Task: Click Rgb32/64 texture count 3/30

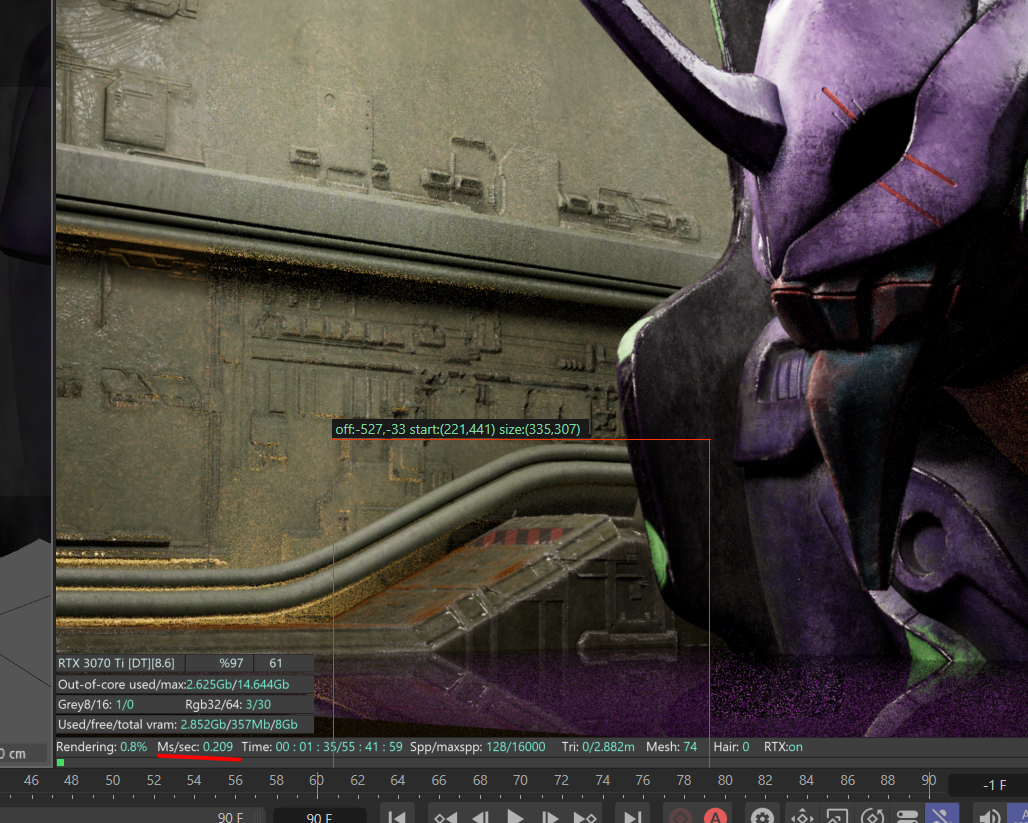Action: pos(258,705)
